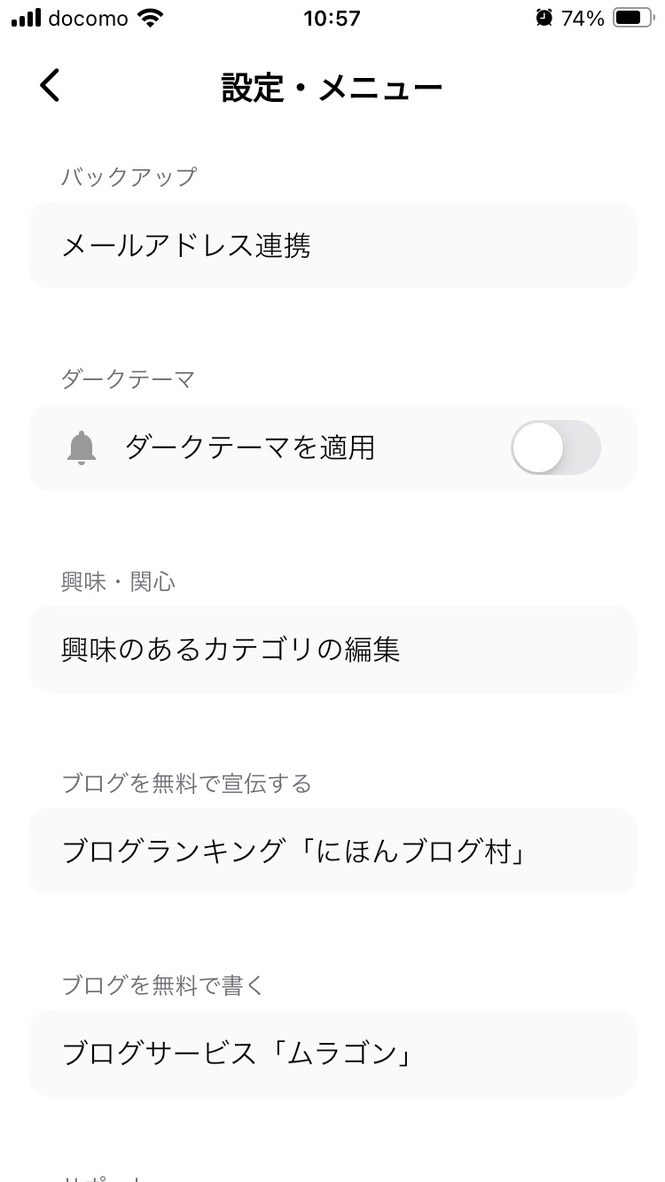Tap the ブログを無料で書く section header
Image resolution: width=665 pixels, height=1182 pixels.
pos(163,985)
